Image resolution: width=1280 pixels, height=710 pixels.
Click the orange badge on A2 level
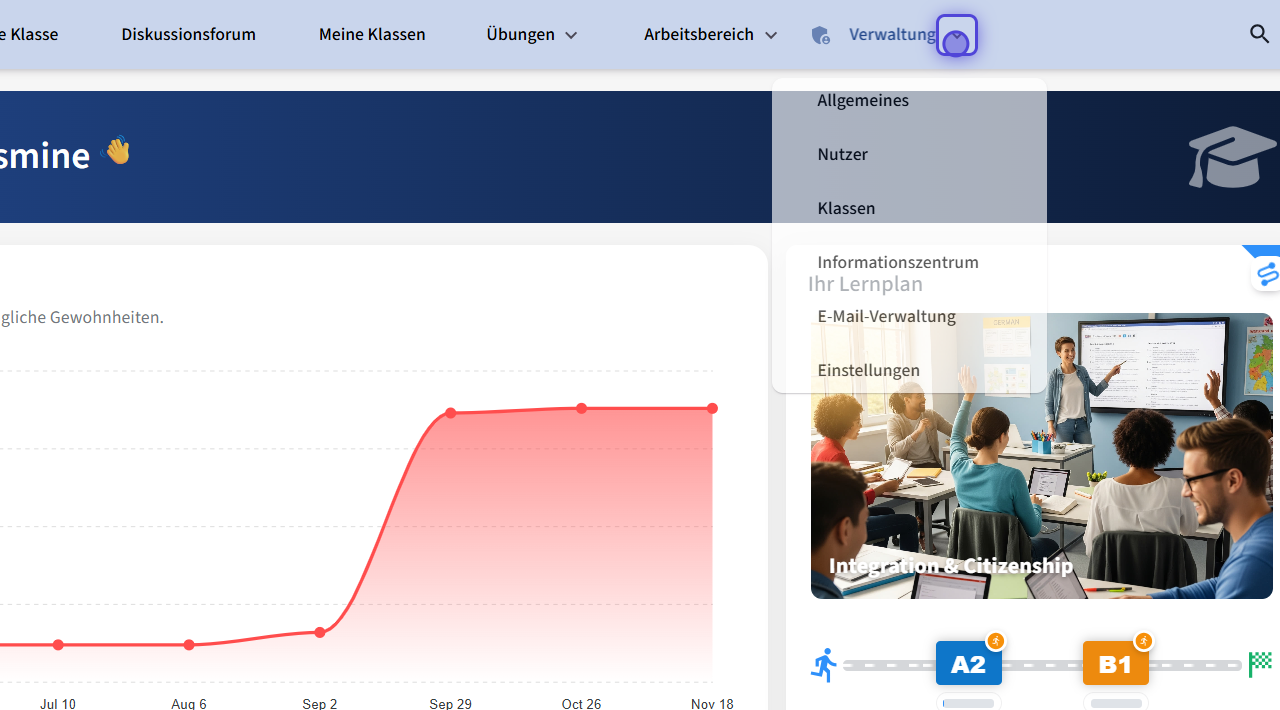click(995, 641)
